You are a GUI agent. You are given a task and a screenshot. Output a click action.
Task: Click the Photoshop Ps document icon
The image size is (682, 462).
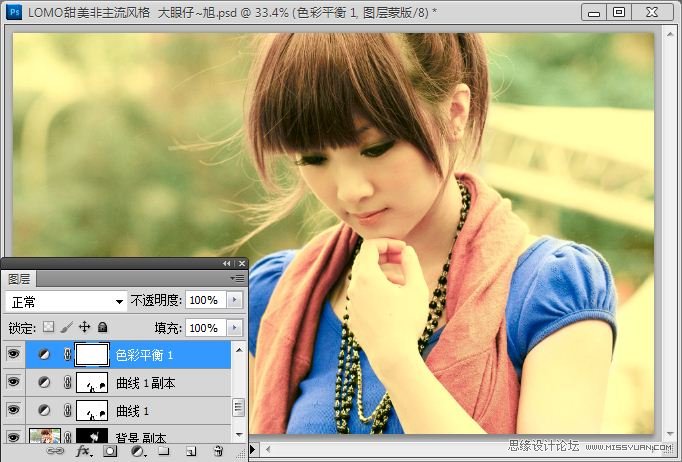pos(14,12)
